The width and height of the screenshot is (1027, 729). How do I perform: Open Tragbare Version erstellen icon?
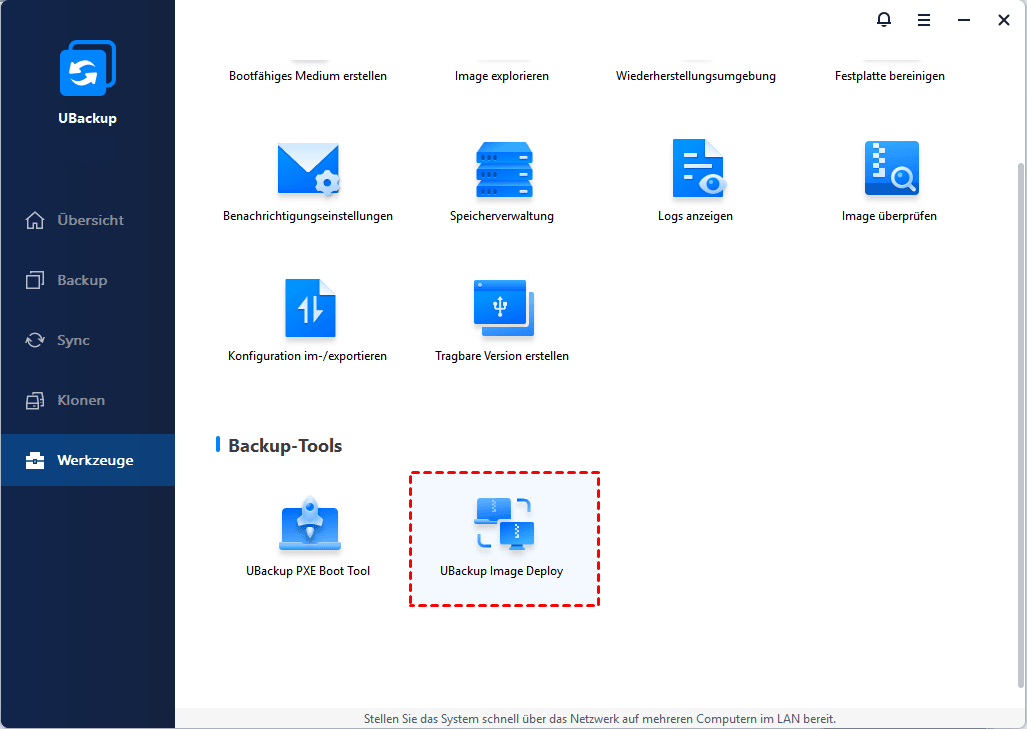(503, 309)
